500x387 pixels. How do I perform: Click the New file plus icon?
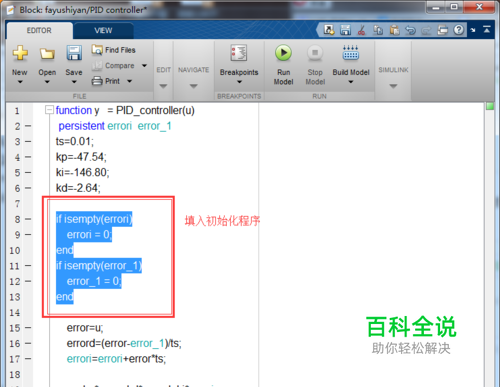[x=20, y=53]
